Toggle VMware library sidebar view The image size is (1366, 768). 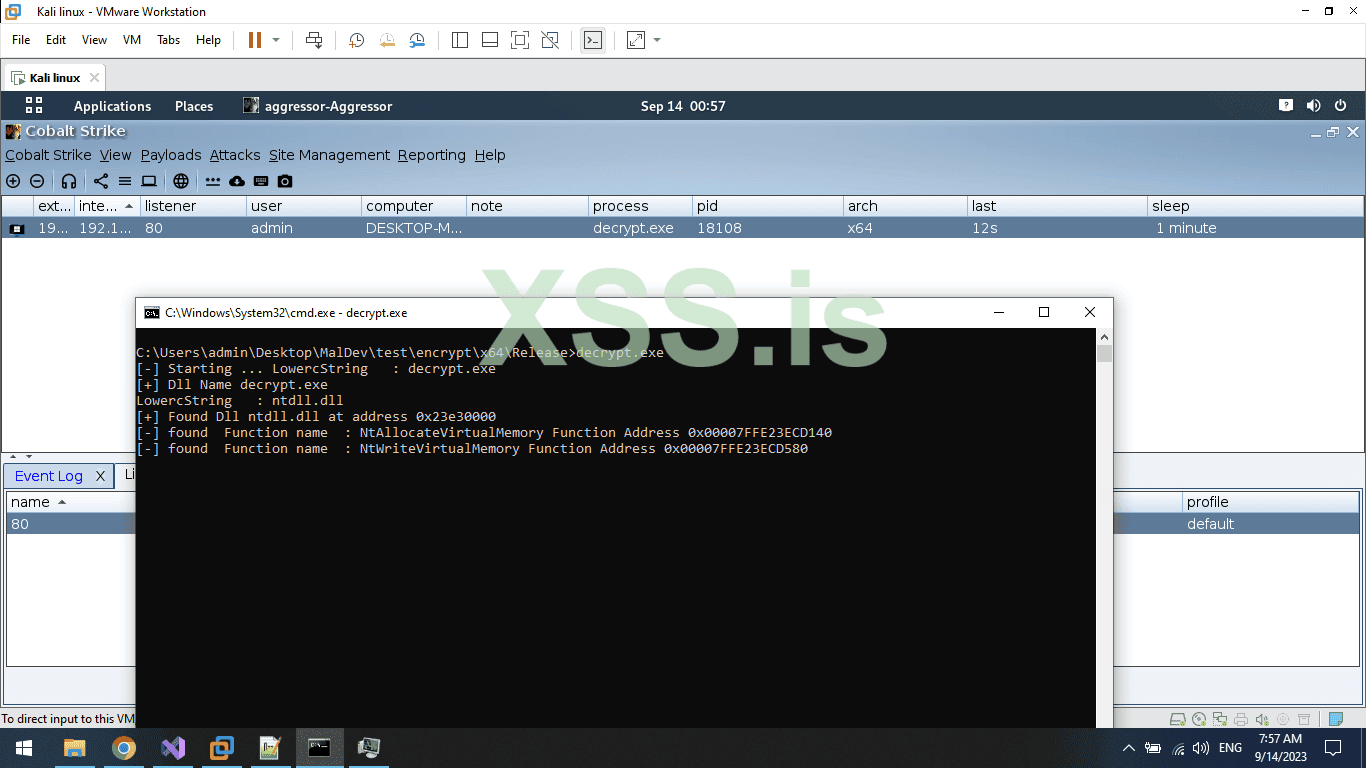click(460, 40)
